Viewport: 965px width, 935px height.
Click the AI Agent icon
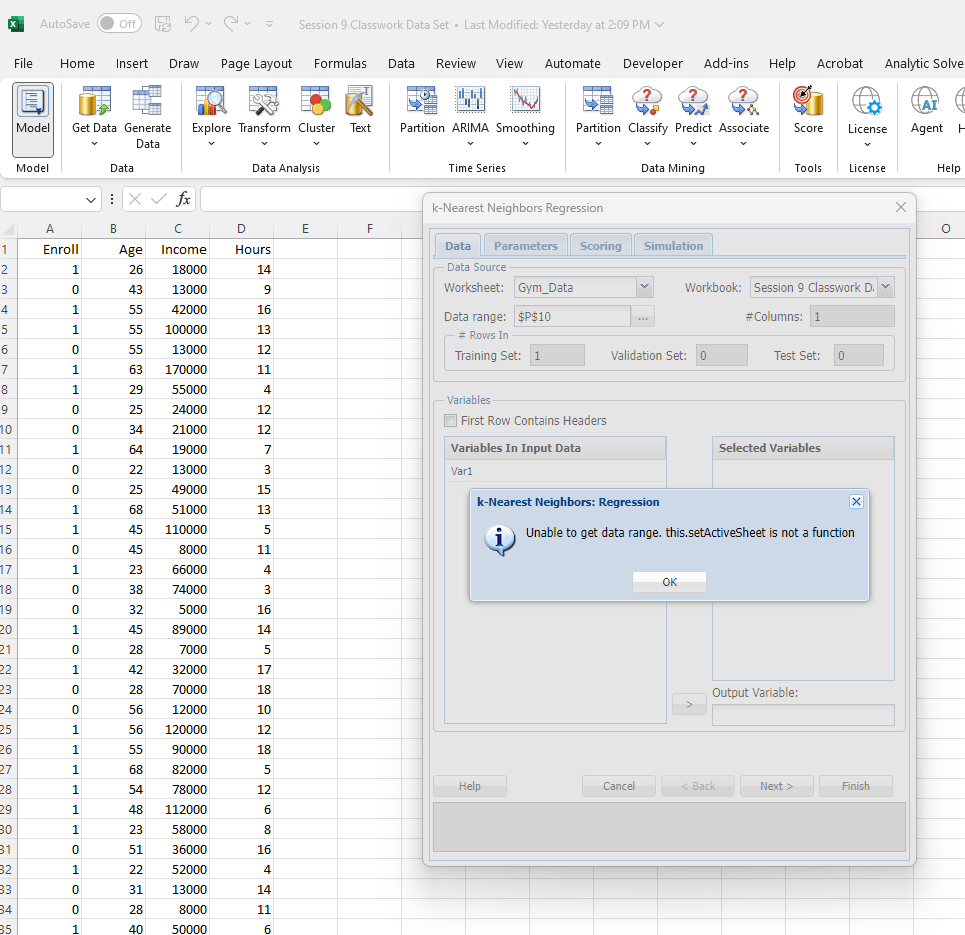[926, 111]
